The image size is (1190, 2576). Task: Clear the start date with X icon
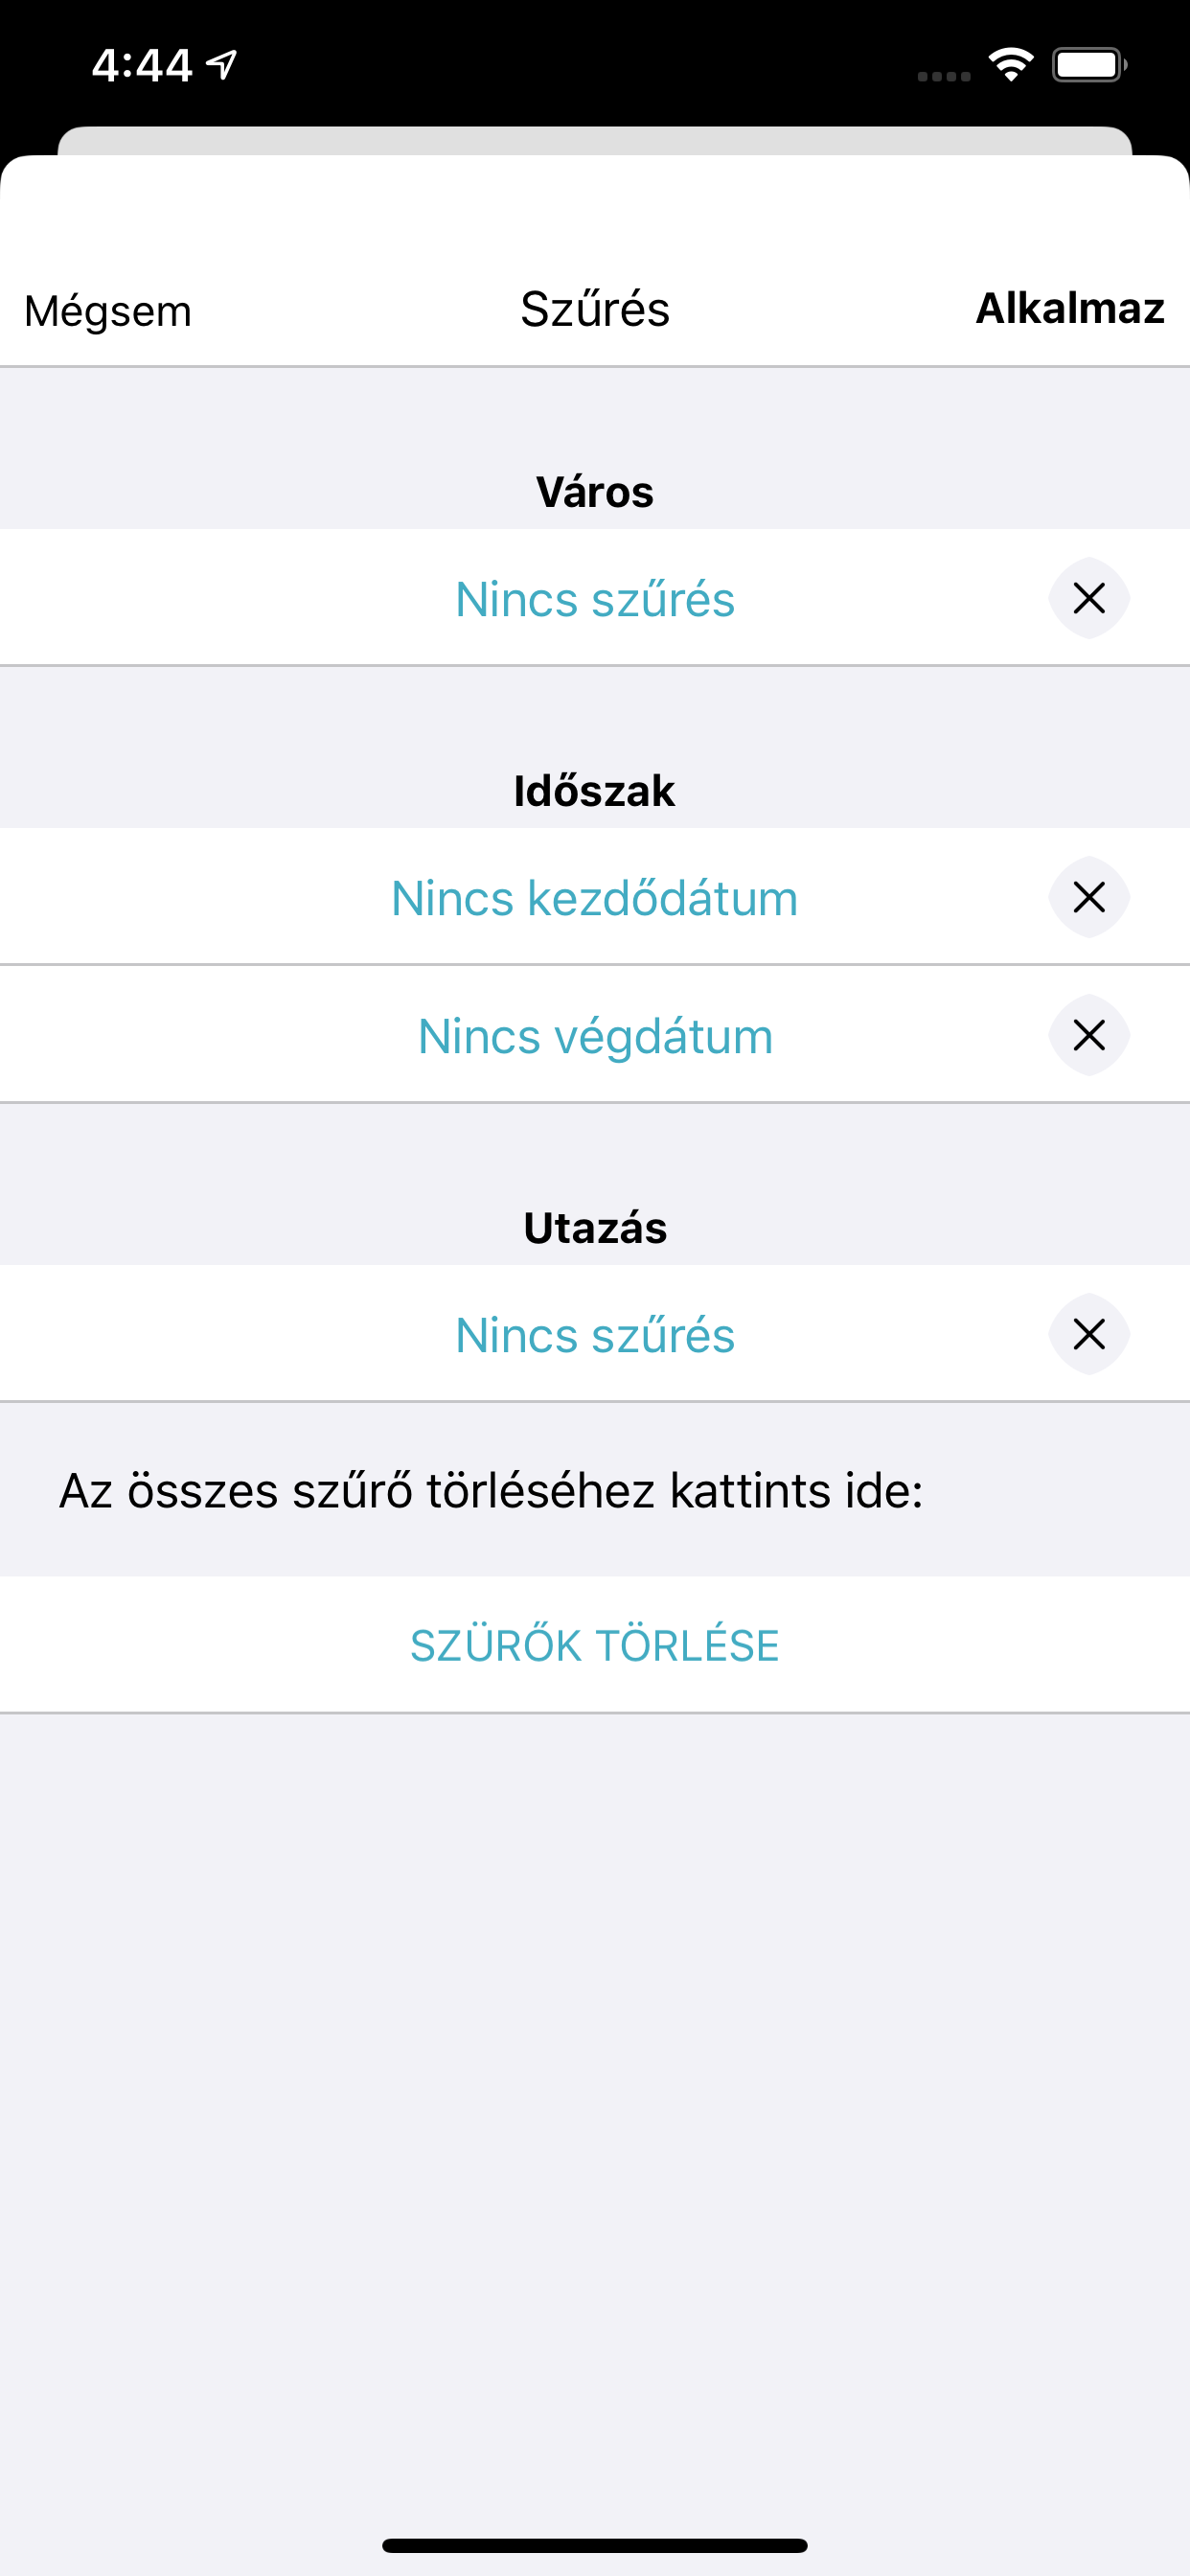1089,897
